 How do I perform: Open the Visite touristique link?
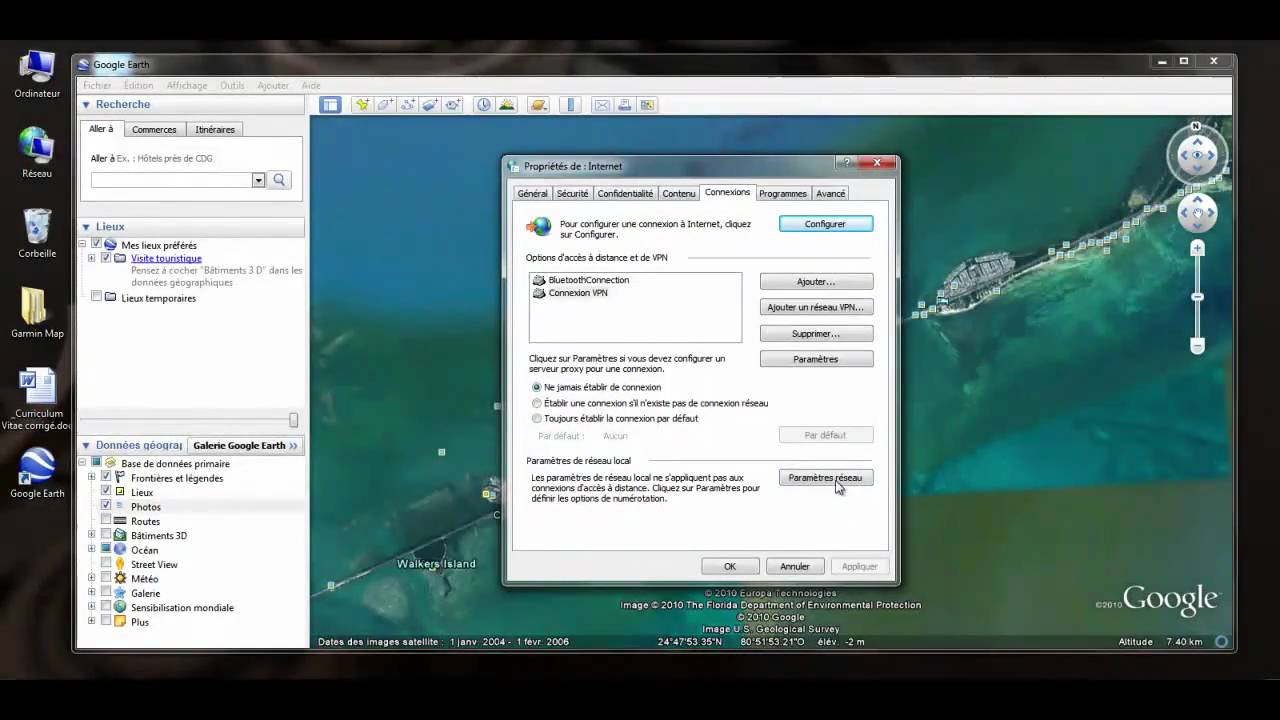166,258
